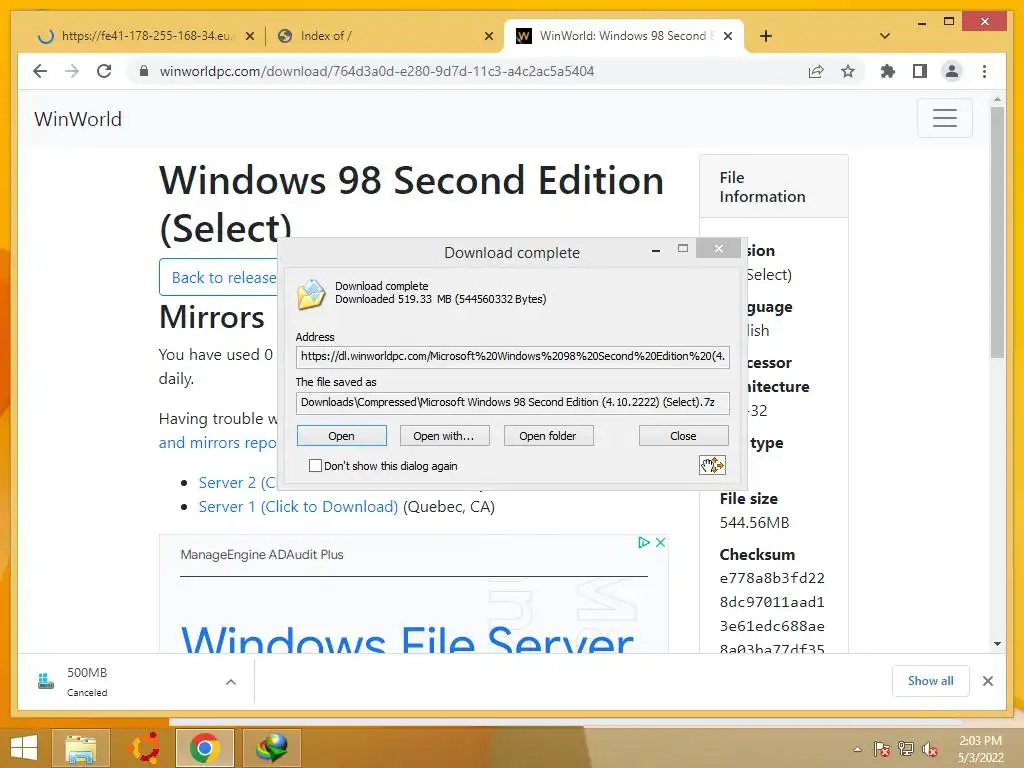Image resolution: width=1024 pixels, height=768 pixels.
Task: Click the AdChoices triangle icon
Action: click(x=643, y=542)
